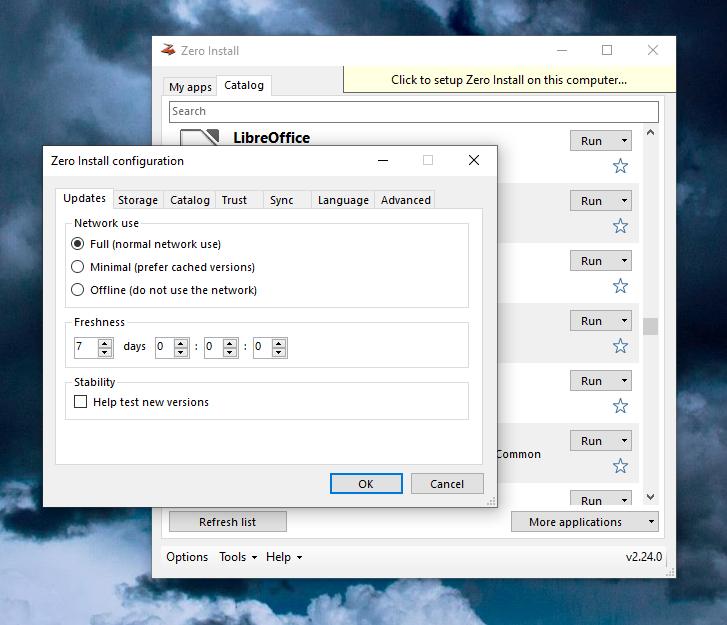Screen dimensions: 727x625
Task: Click the setup Zero Install banner
Action: click(509, 80)
